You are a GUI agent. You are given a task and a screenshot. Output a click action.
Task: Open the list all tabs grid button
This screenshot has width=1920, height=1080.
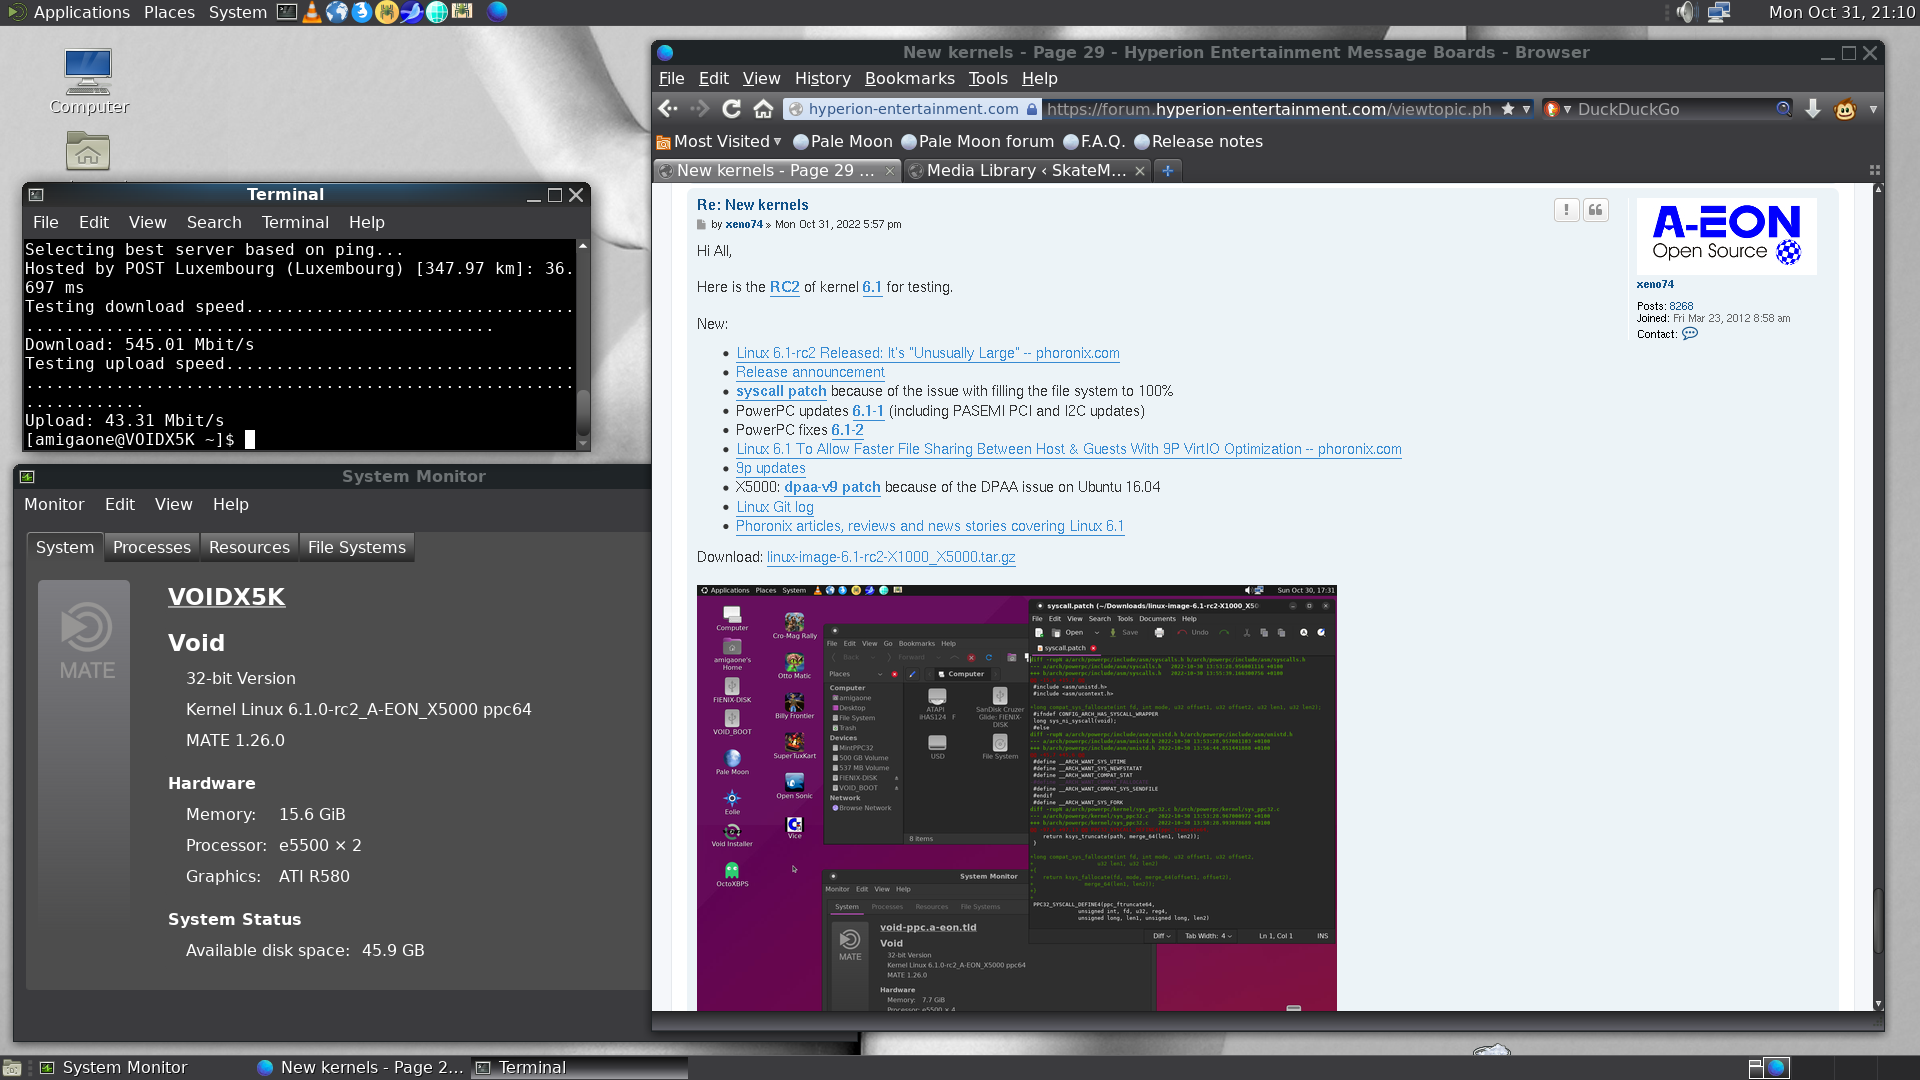[1875, 171]
